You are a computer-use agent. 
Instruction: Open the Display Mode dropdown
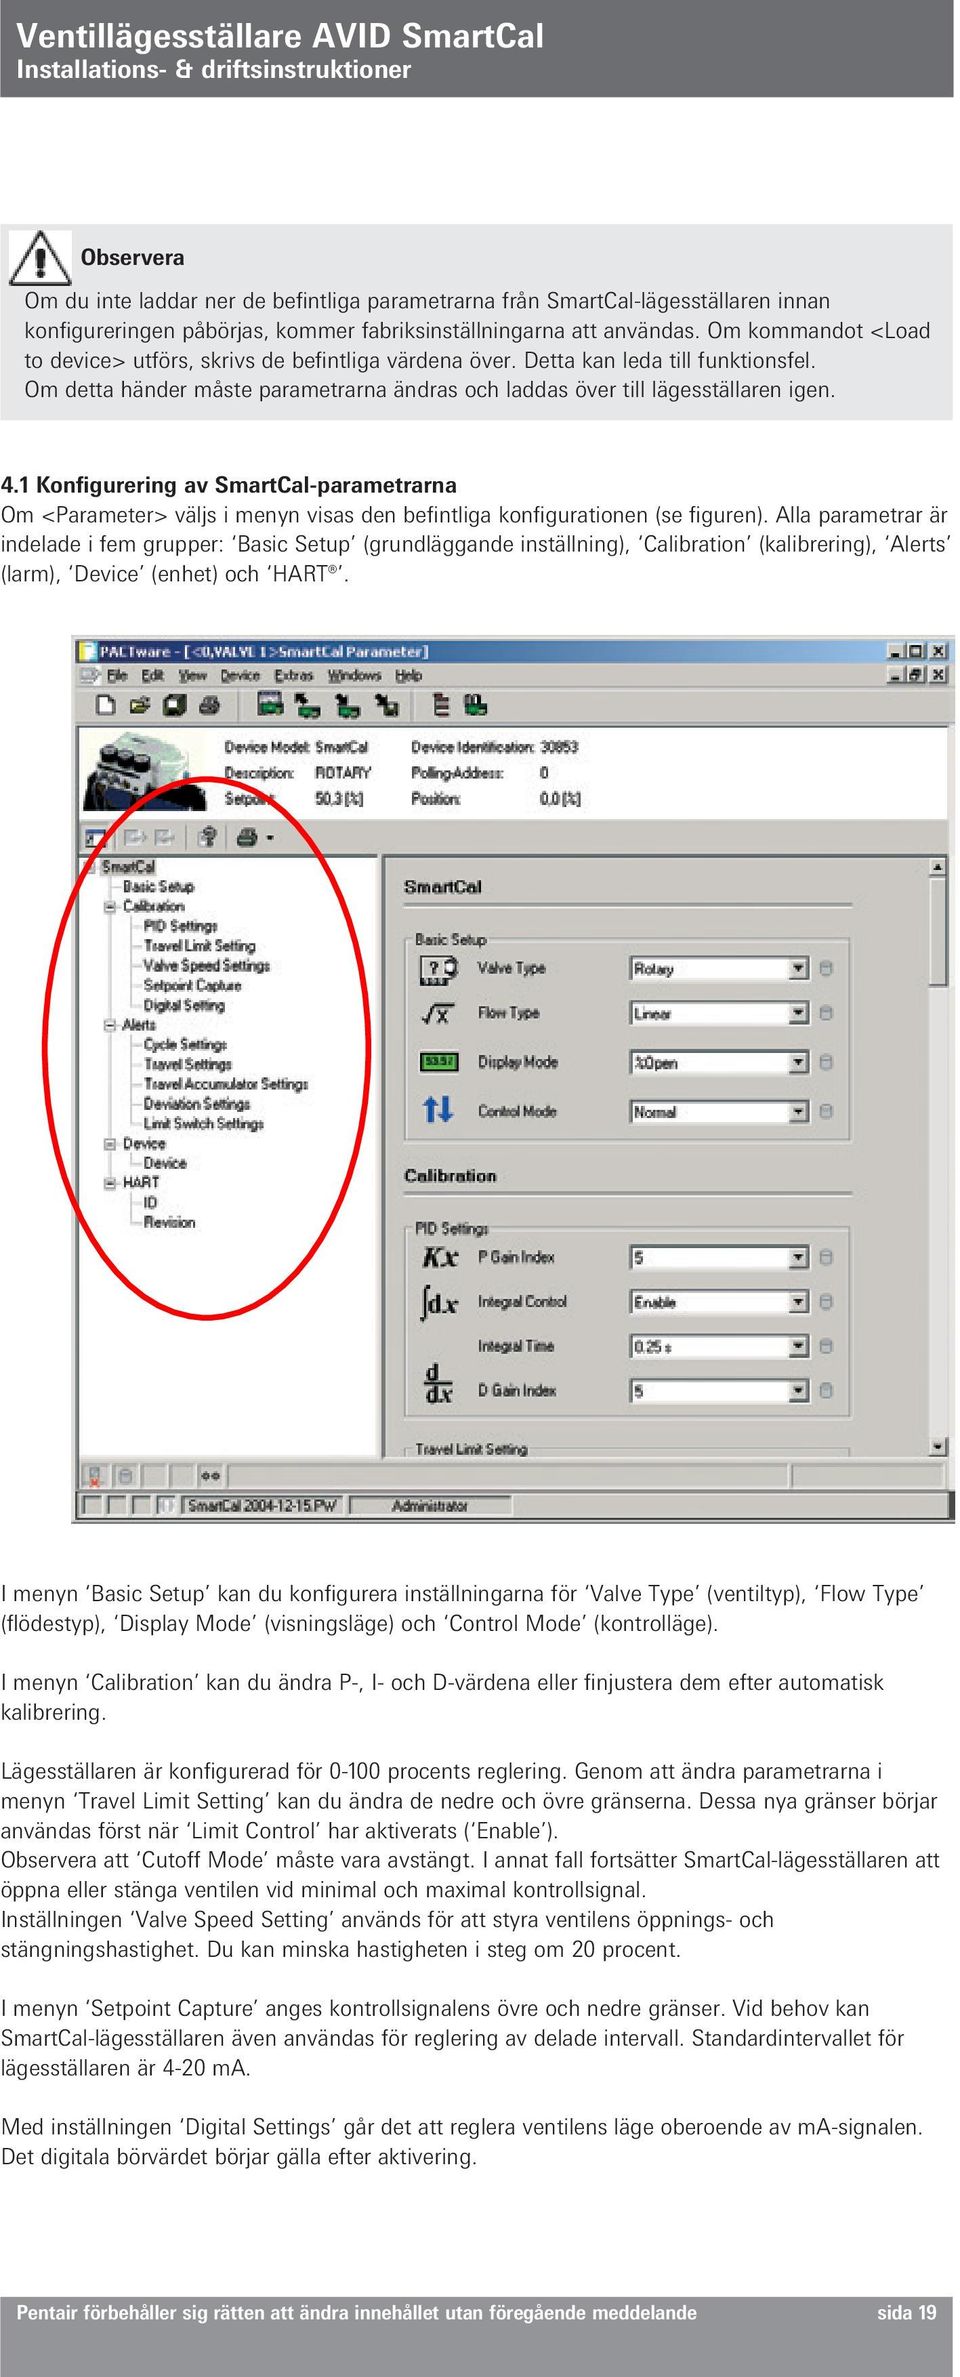799,1062
